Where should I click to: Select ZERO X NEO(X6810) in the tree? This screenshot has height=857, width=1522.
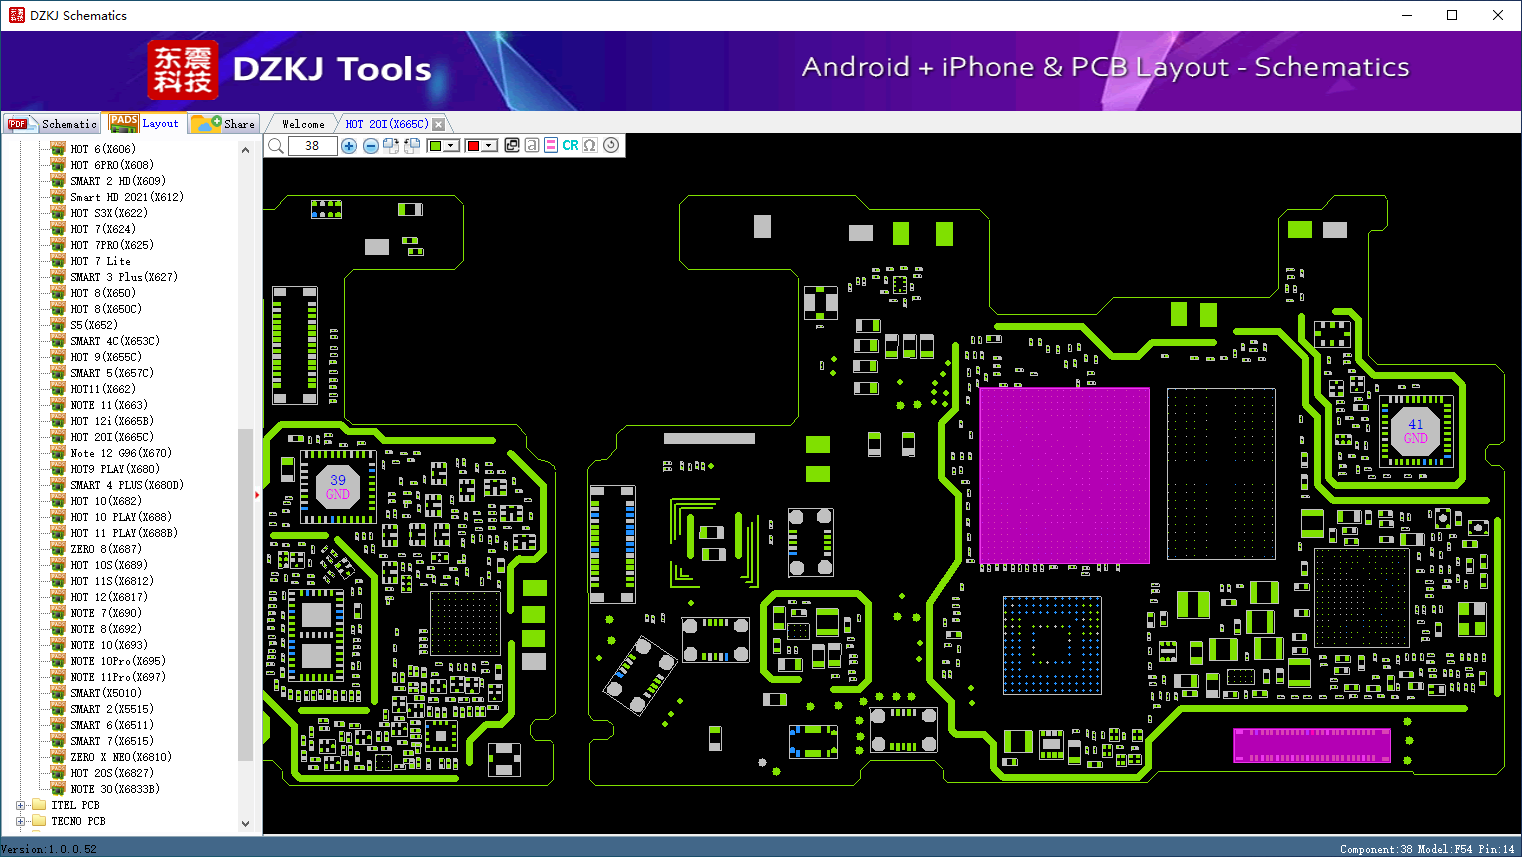pos(121,757)
